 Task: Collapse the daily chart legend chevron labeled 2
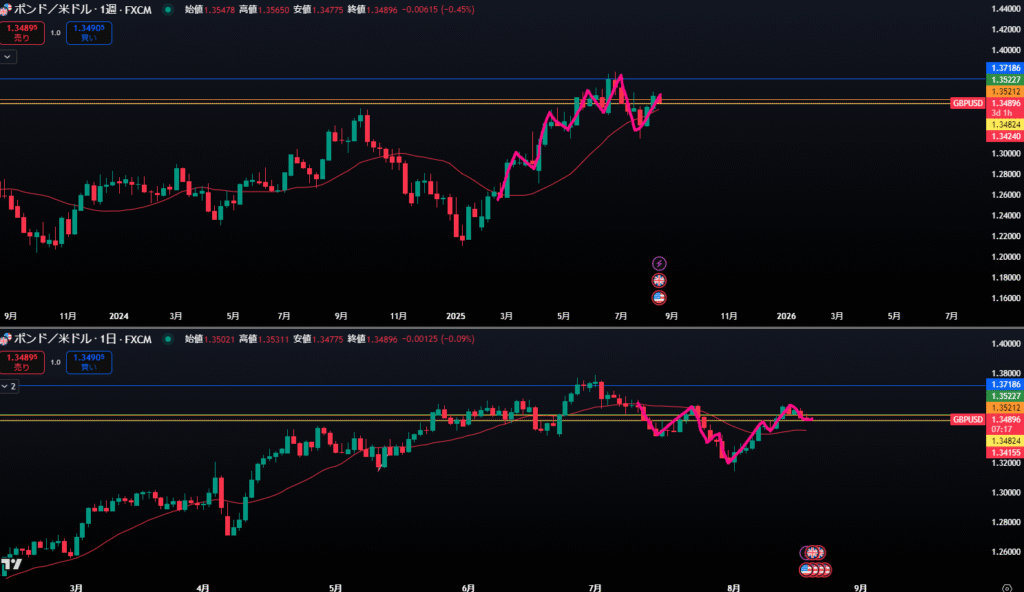tap(9, 386)
